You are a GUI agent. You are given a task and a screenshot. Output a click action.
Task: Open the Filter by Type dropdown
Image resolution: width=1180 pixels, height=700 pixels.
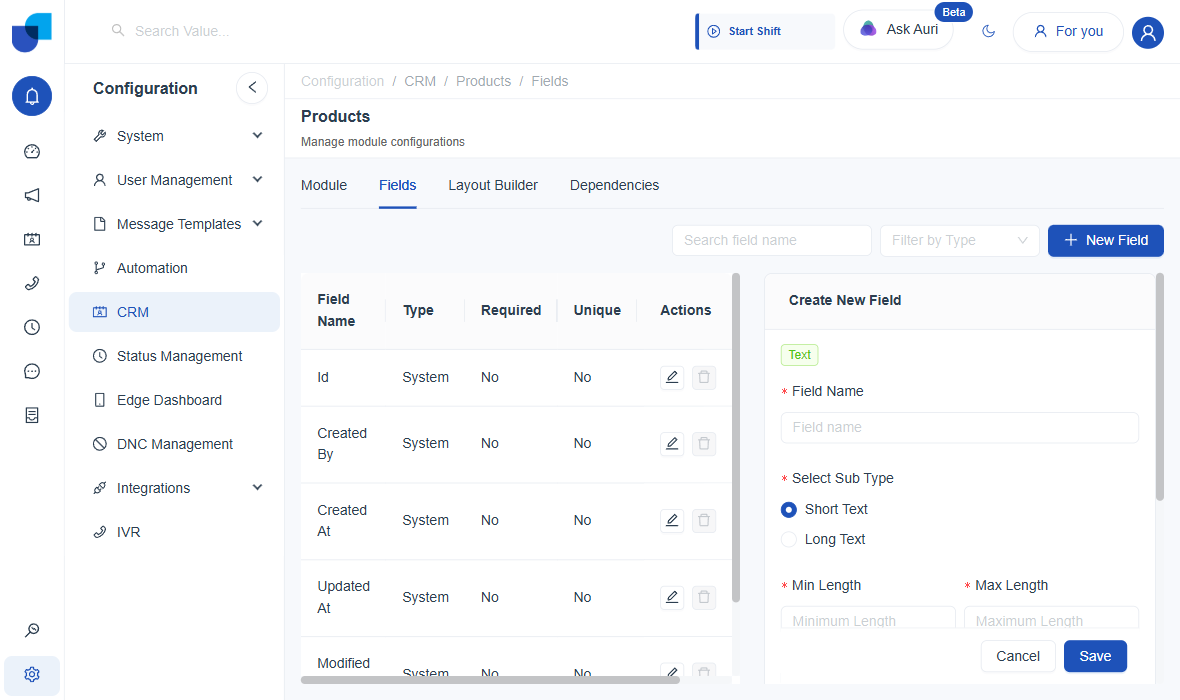pyautogui.click(x=960, y=241)
